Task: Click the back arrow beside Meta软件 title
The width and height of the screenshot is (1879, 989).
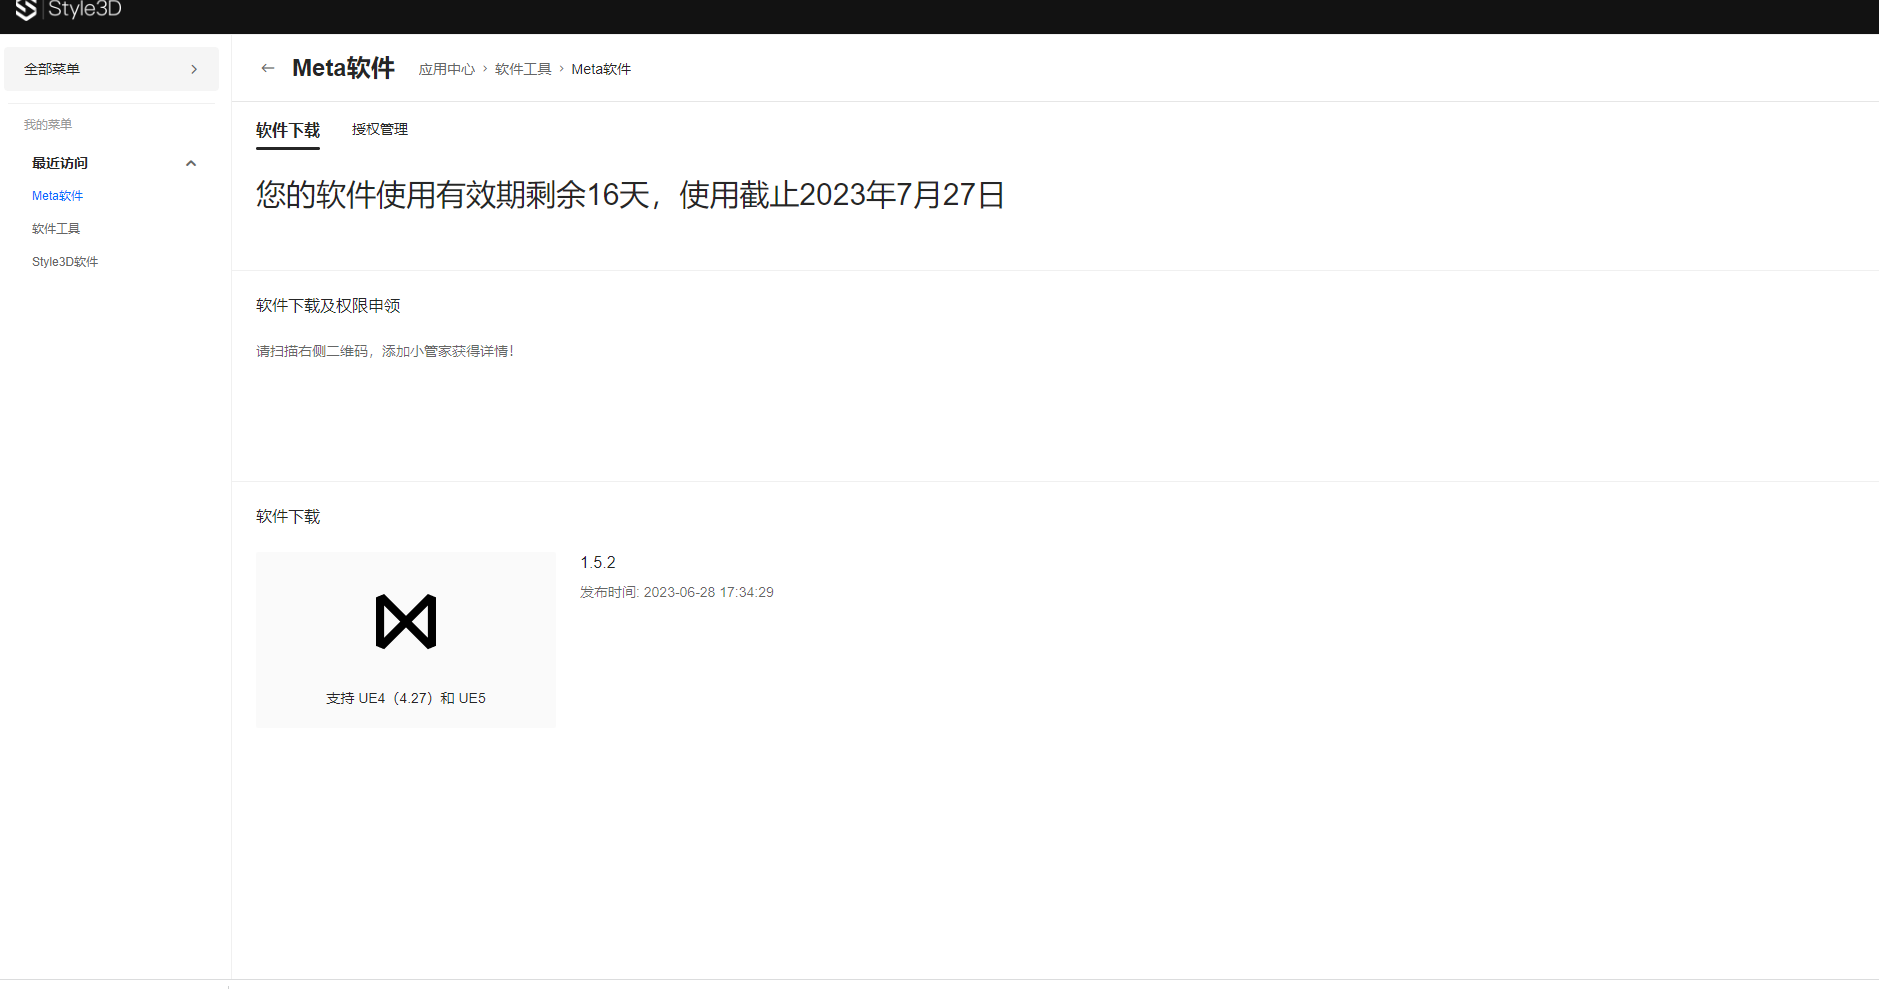Action: point(267,68)
